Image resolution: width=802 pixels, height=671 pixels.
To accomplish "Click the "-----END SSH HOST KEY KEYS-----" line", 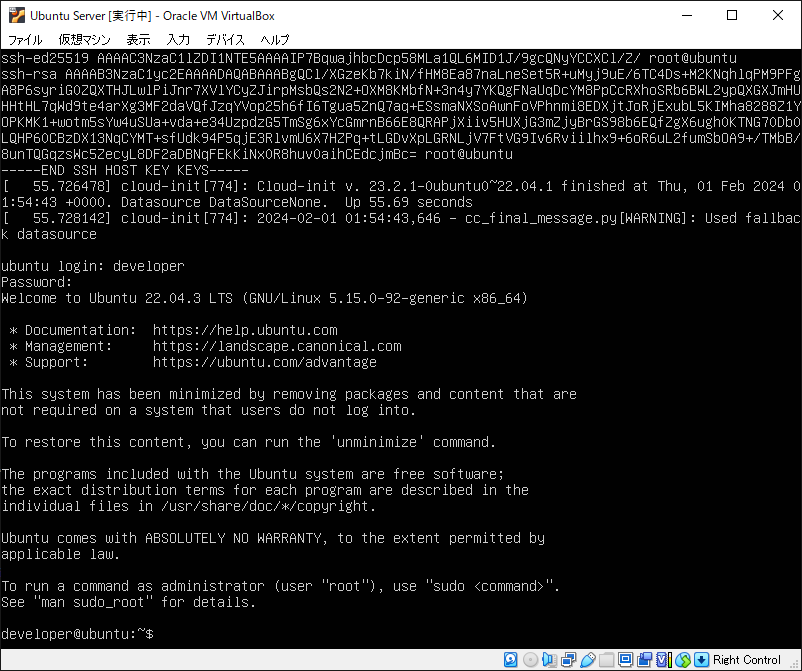I will (x=125, y=170).
